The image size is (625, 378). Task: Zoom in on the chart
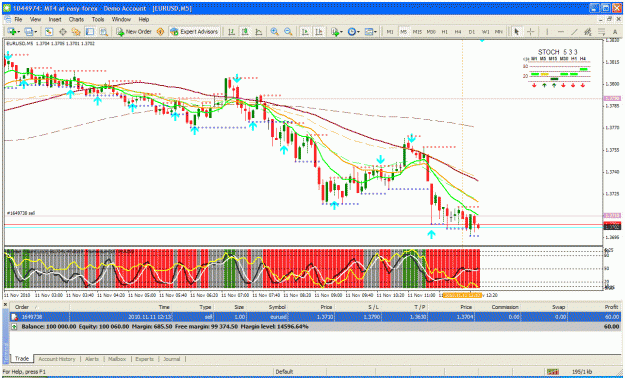tap(275, 32)
